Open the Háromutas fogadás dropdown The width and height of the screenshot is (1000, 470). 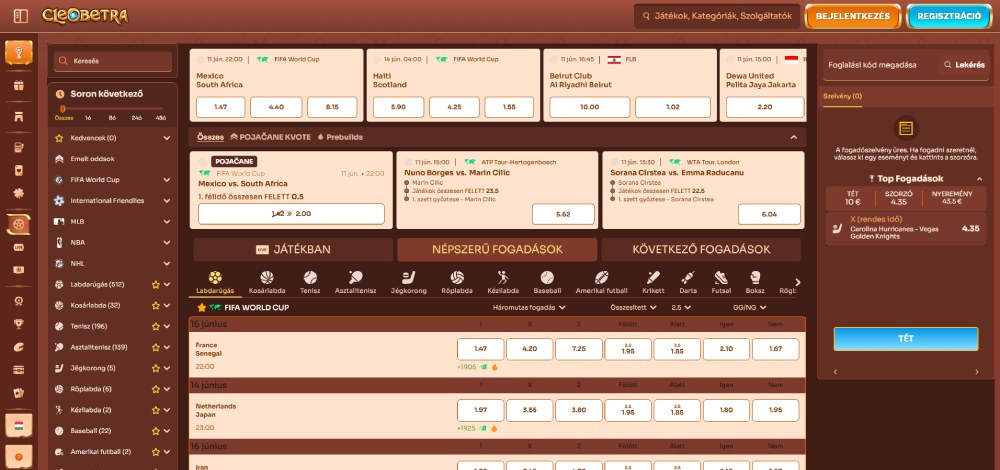tap(529, 307)
